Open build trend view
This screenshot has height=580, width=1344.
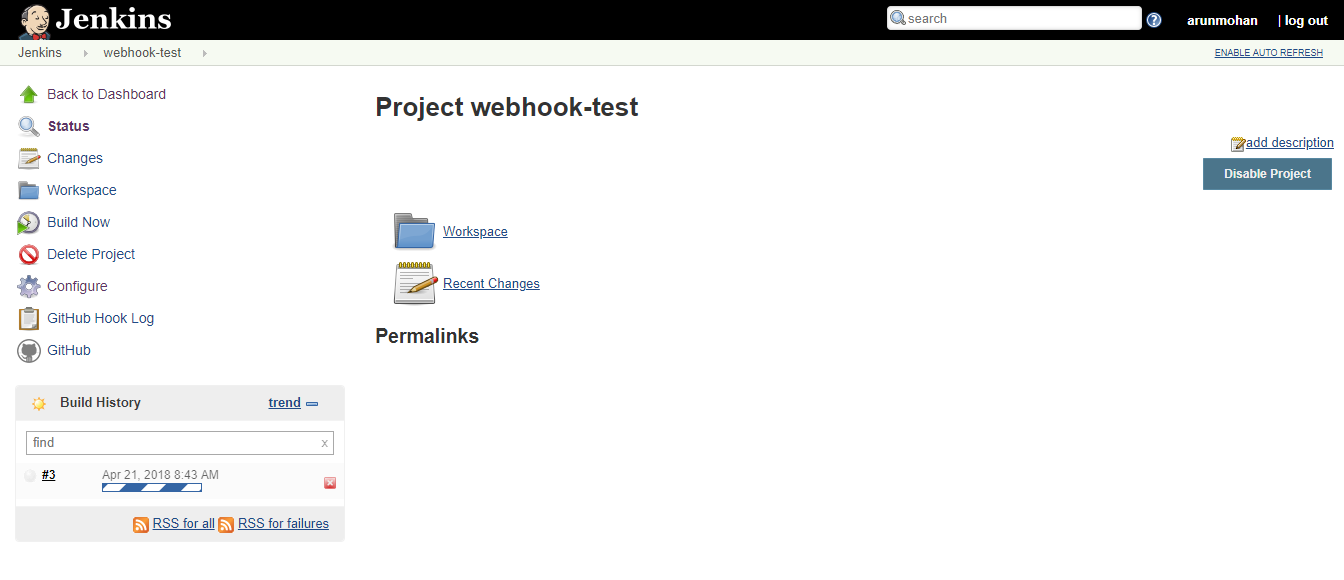(x=283, y=402)
